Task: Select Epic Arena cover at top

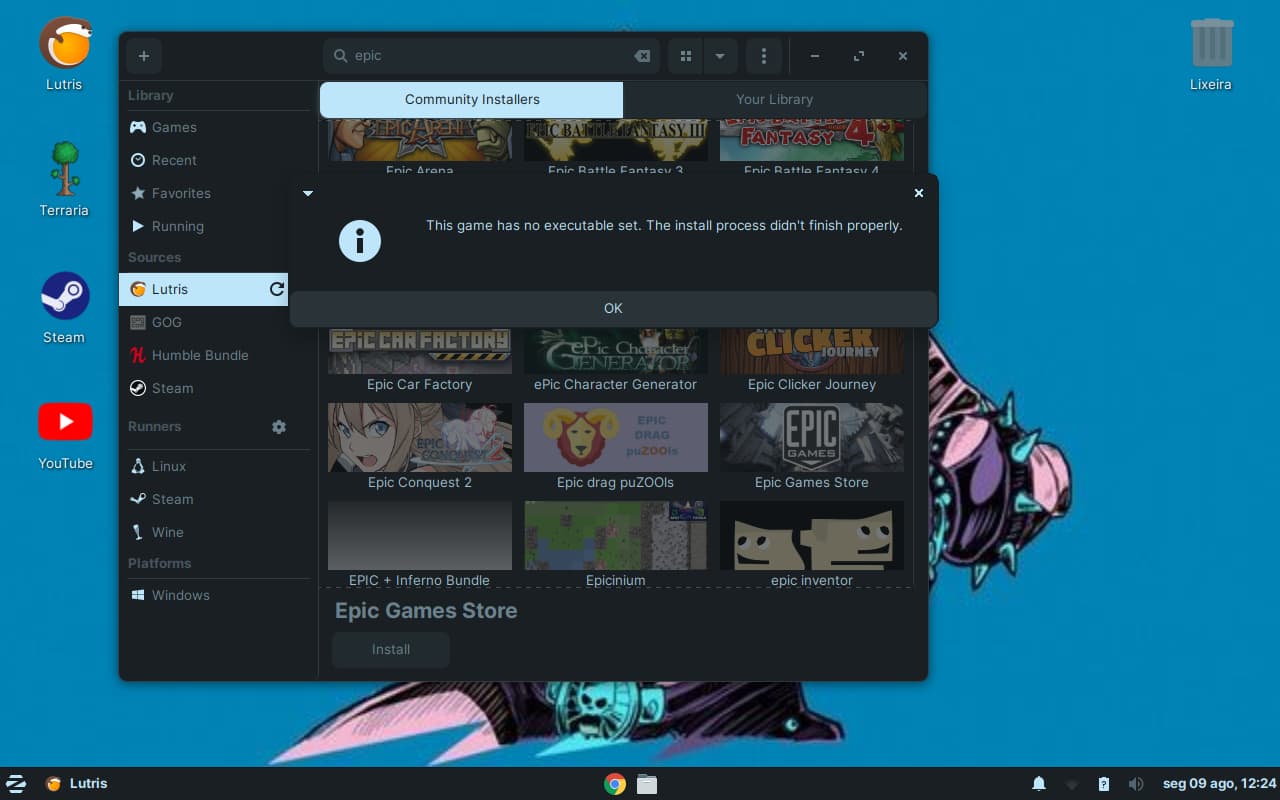Action: pyautogui.click(x=420, y=140)
